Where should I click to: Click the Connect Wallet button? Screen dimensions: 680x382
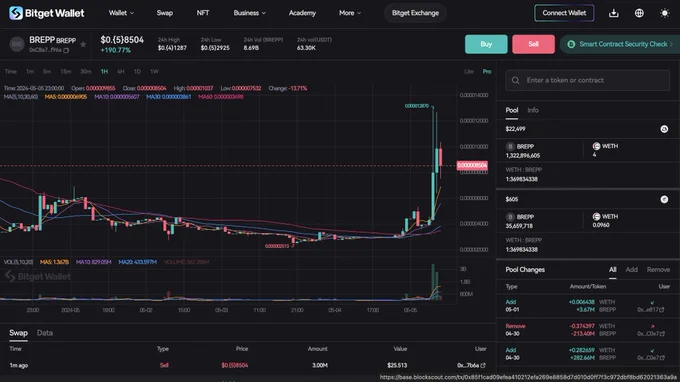coord(564,13)
